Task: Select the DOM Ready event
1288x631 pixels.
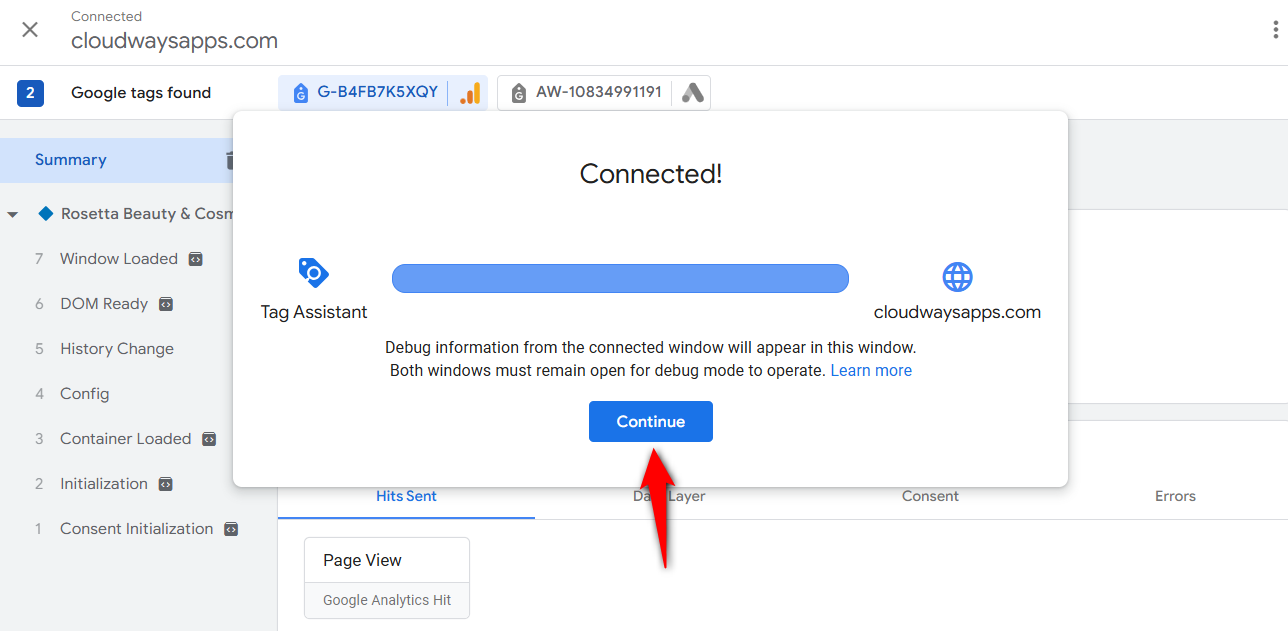Action: pyautogui.click(x=104, y=304)
